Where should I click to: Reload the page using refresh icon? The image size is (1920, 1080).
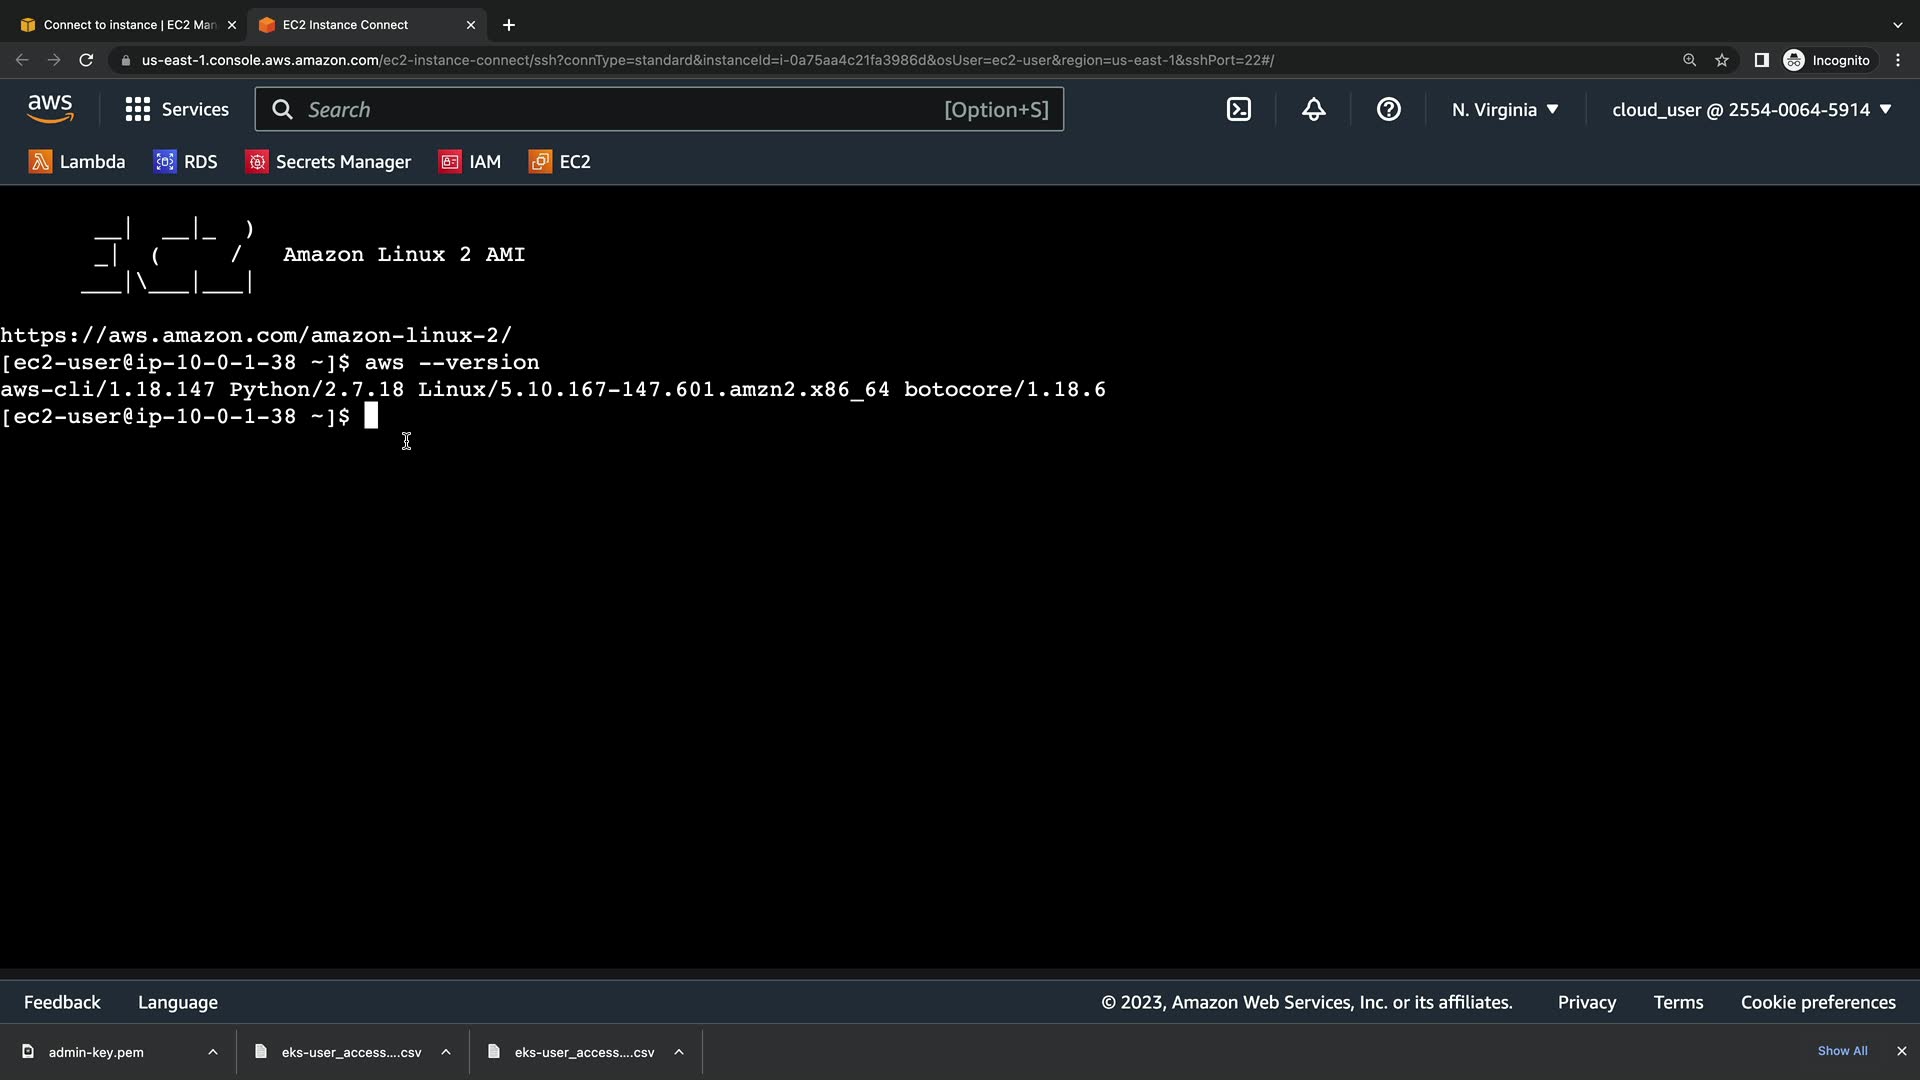pyautogui.click(x=86, y=60)
